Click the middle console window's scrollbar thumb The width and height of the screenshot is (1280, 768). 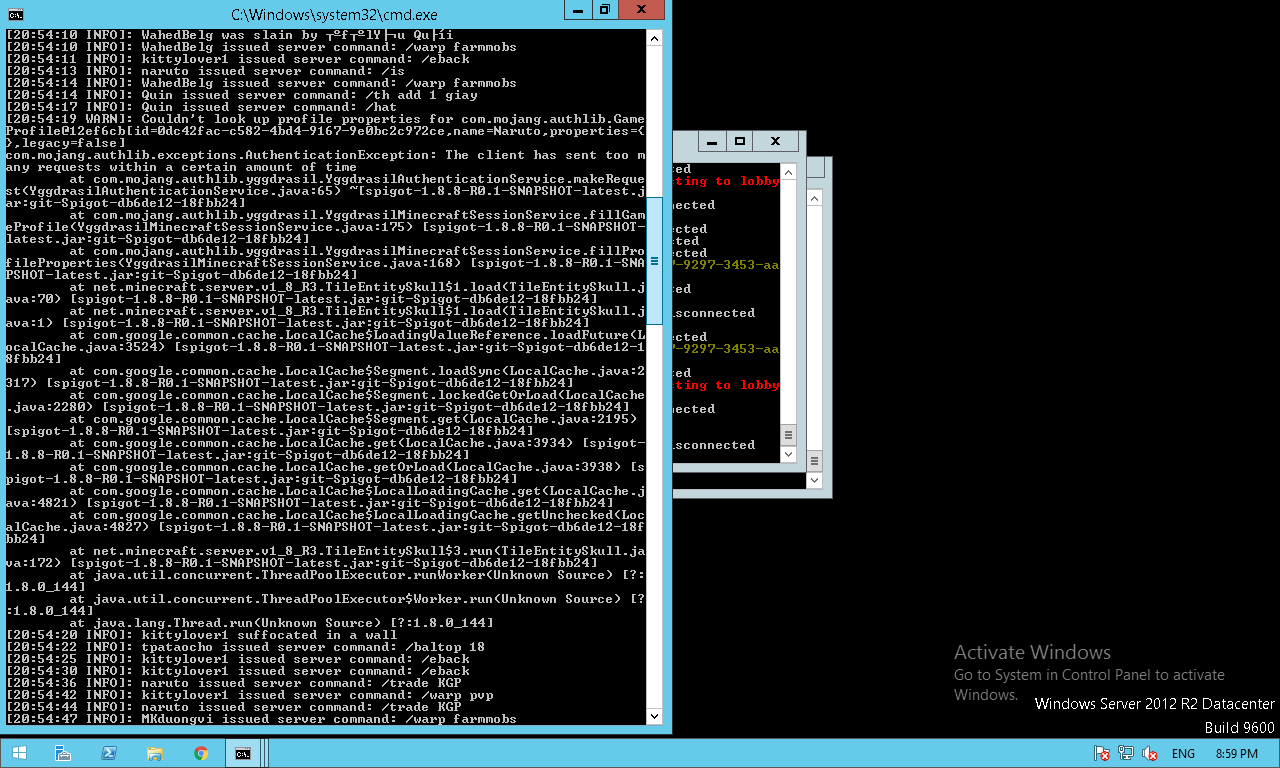pos(788,436)
